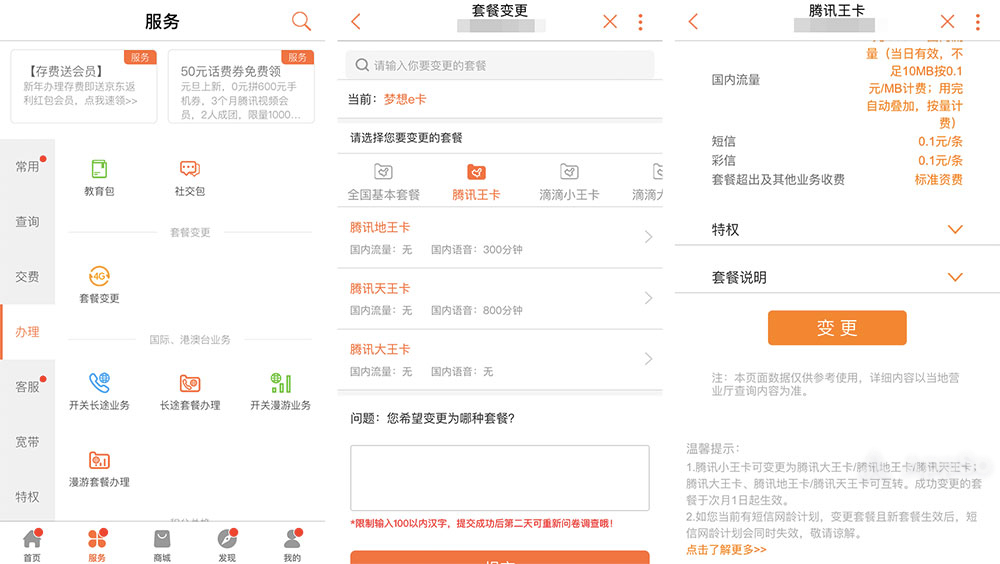The width and height of the screenshot is (1000, 564).
Task: Go back from the 腾讯王卡 screen
Action: [x=693, y=22]
